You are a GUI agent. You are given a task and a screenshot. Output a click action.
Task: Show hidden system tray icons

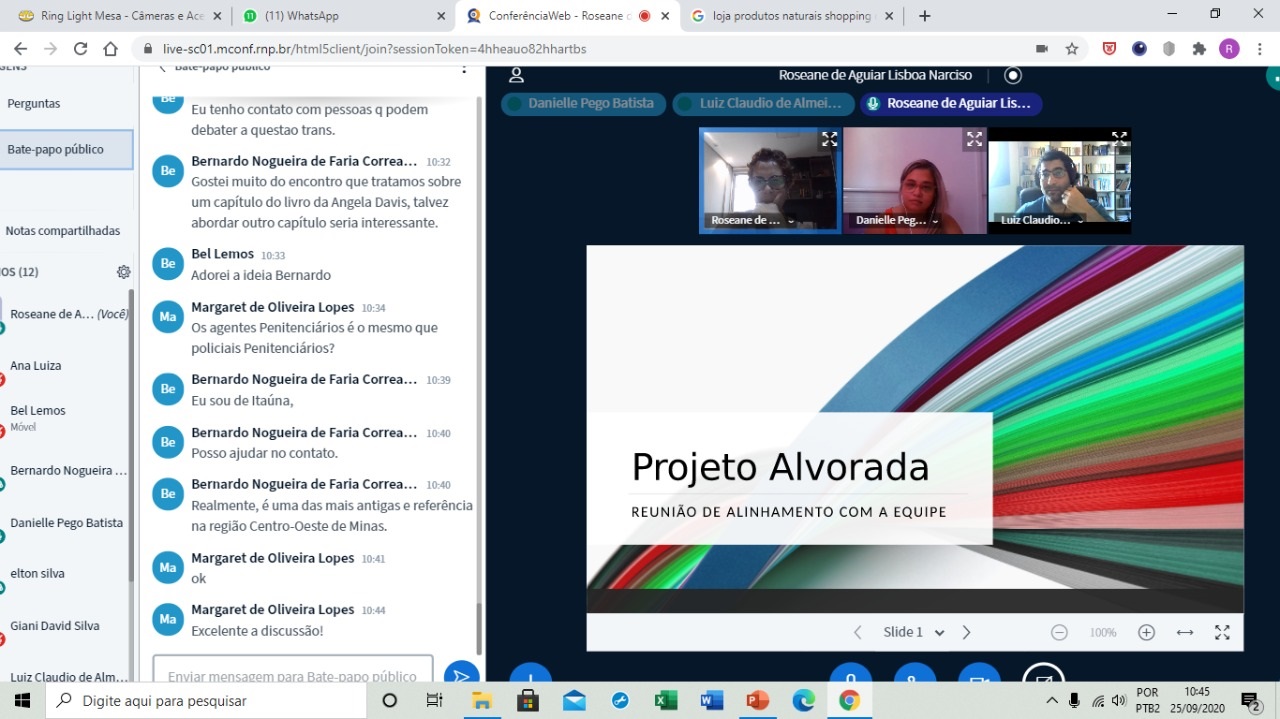1051,700
